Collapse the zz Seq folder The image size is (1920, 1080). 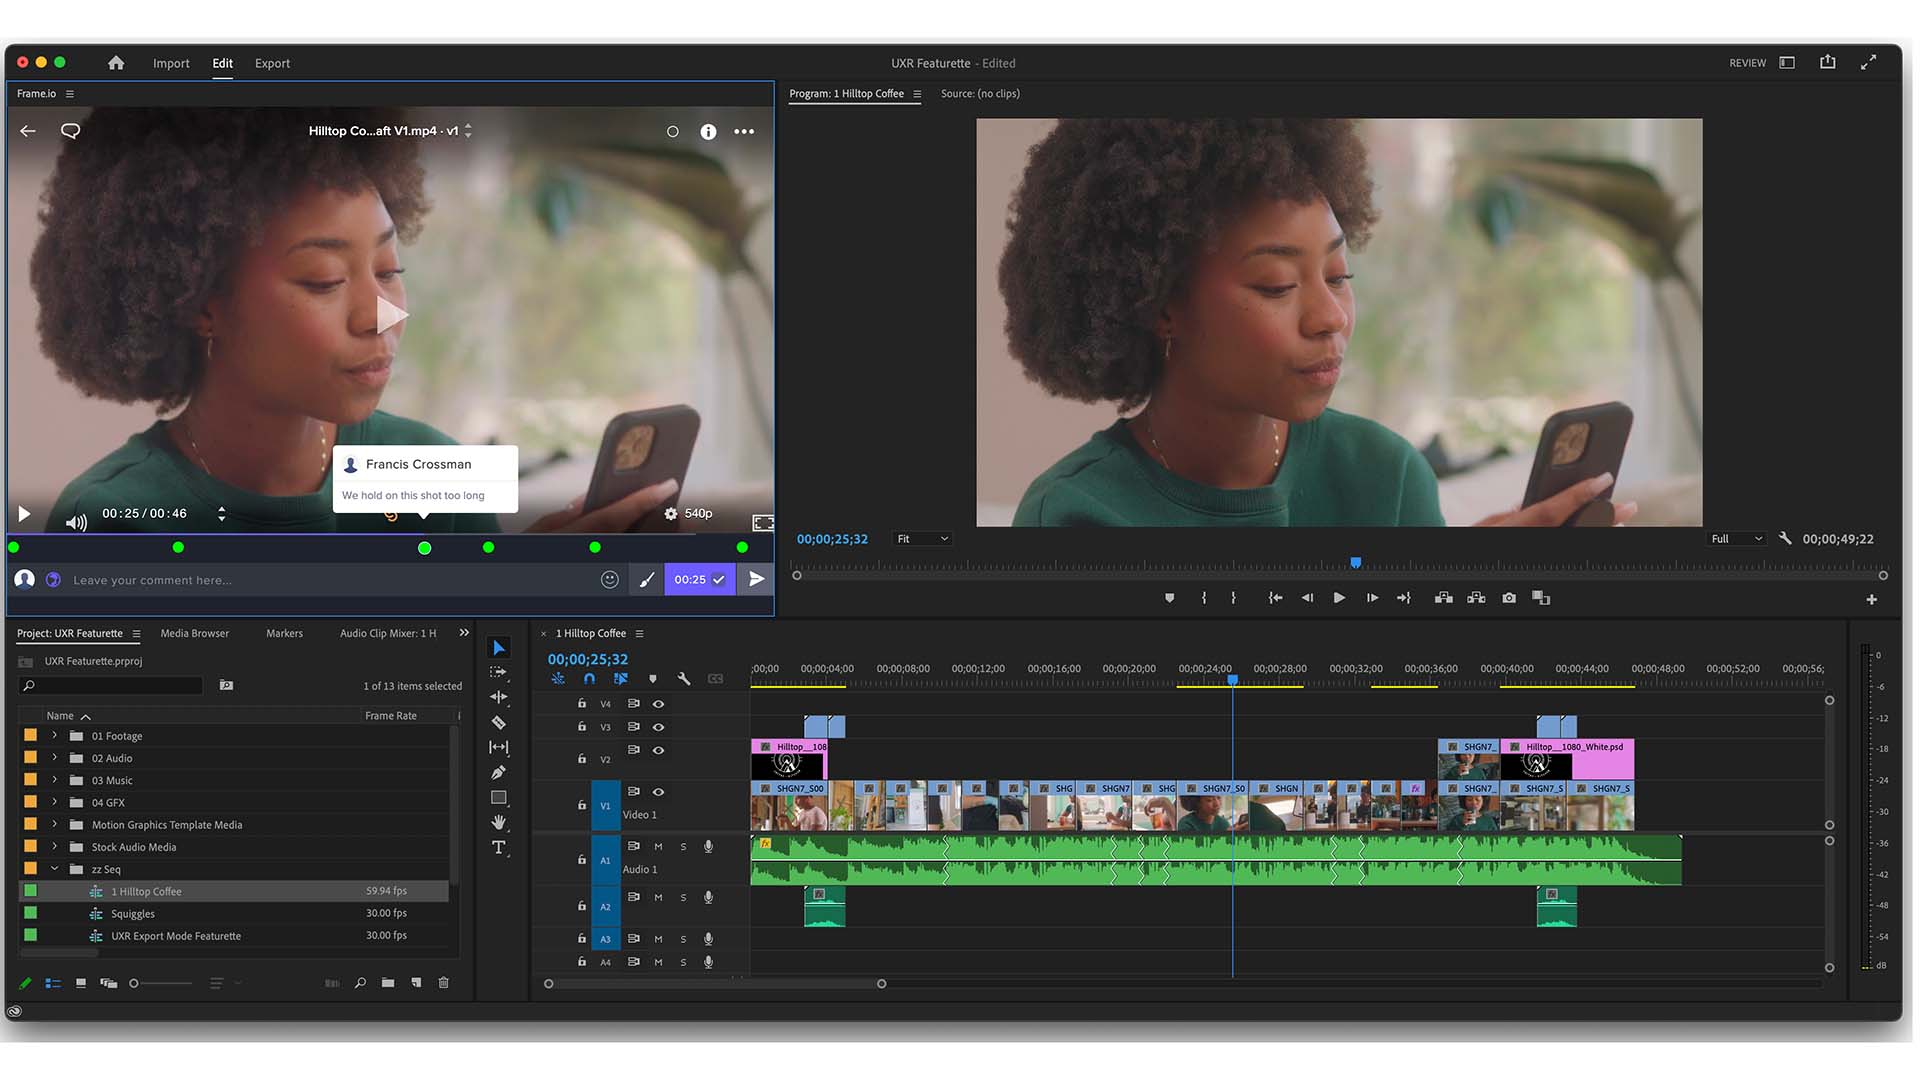(x=55, y=869)
